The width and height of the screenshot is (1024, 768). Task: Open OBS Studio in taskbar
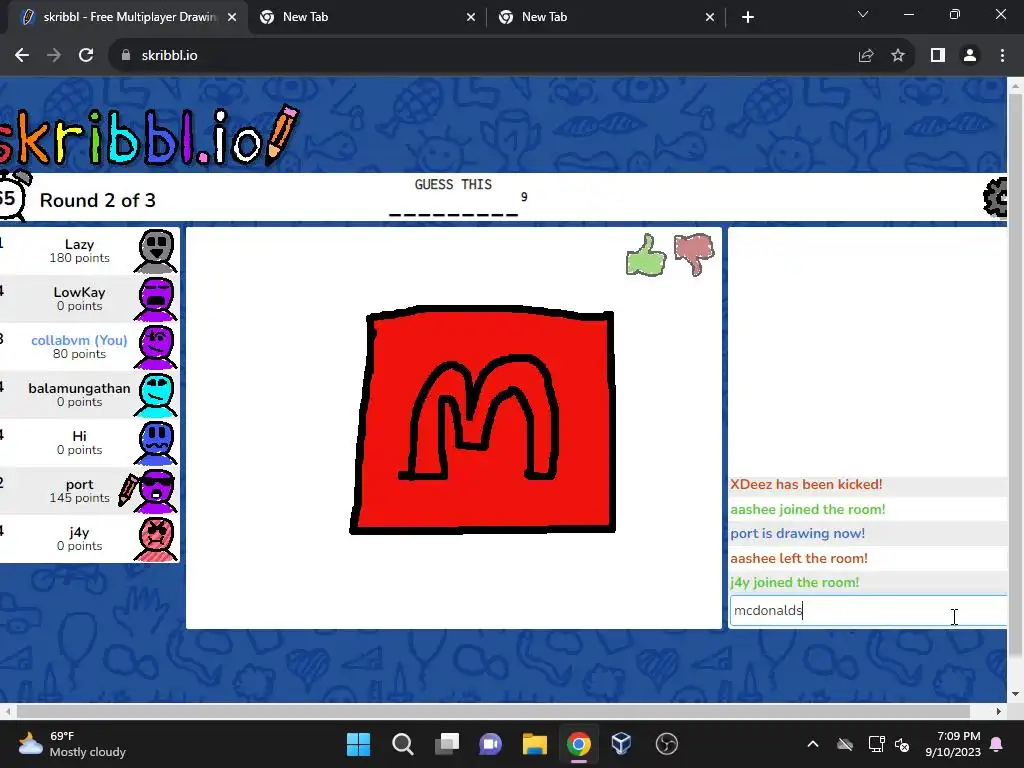coord(666,744)
